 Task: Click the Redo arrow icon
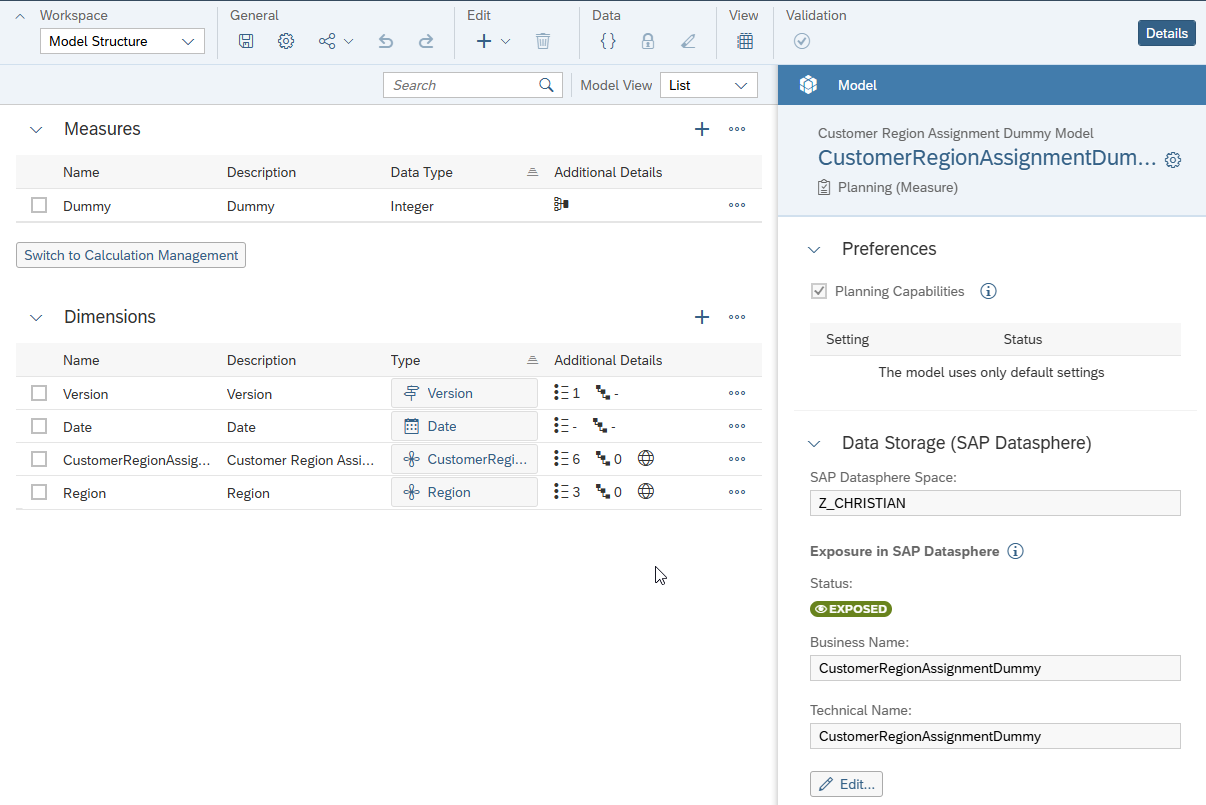426,41
